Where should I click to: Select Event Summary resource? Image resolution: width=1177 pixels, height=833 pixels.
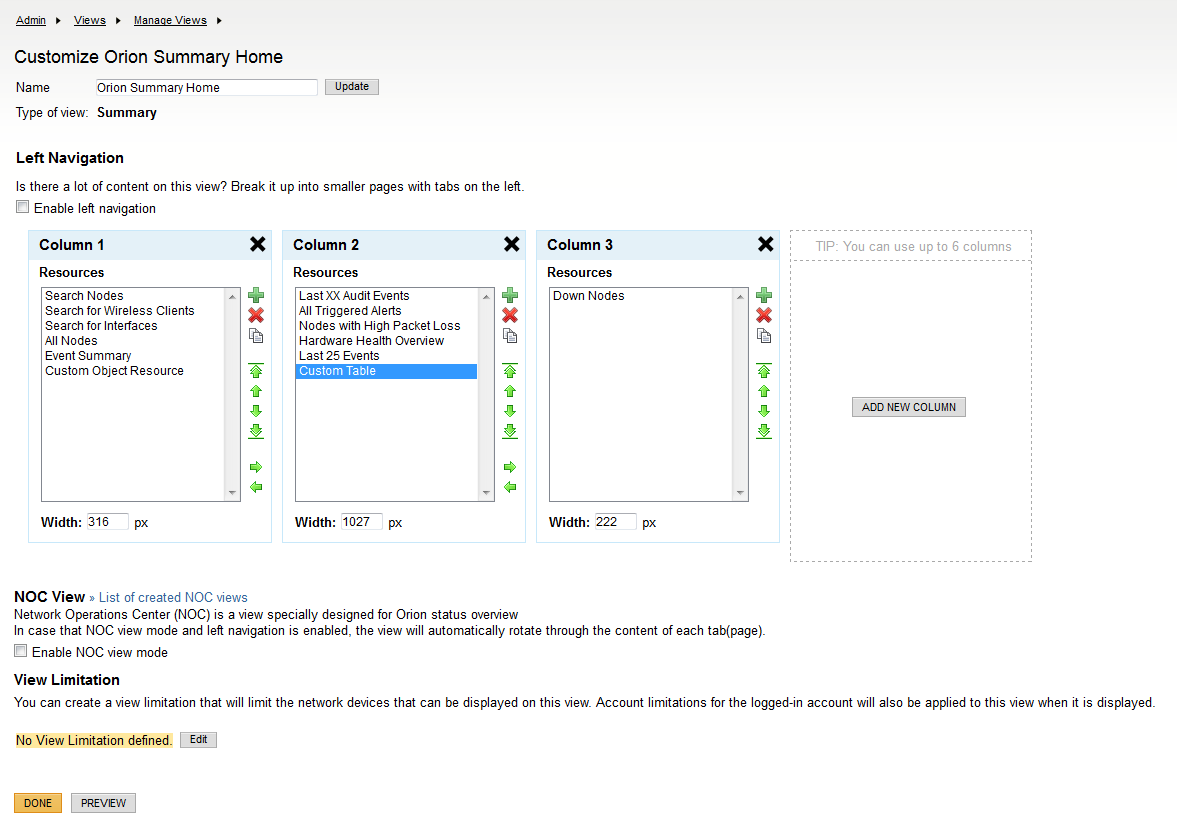point(134,356)
